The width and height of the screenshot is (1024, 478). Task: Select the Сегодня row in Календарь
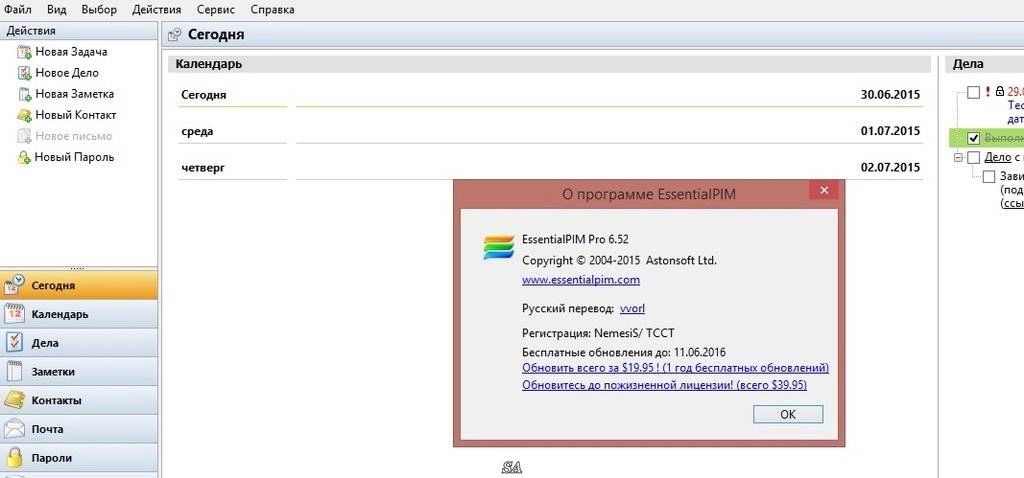point(550,95)
